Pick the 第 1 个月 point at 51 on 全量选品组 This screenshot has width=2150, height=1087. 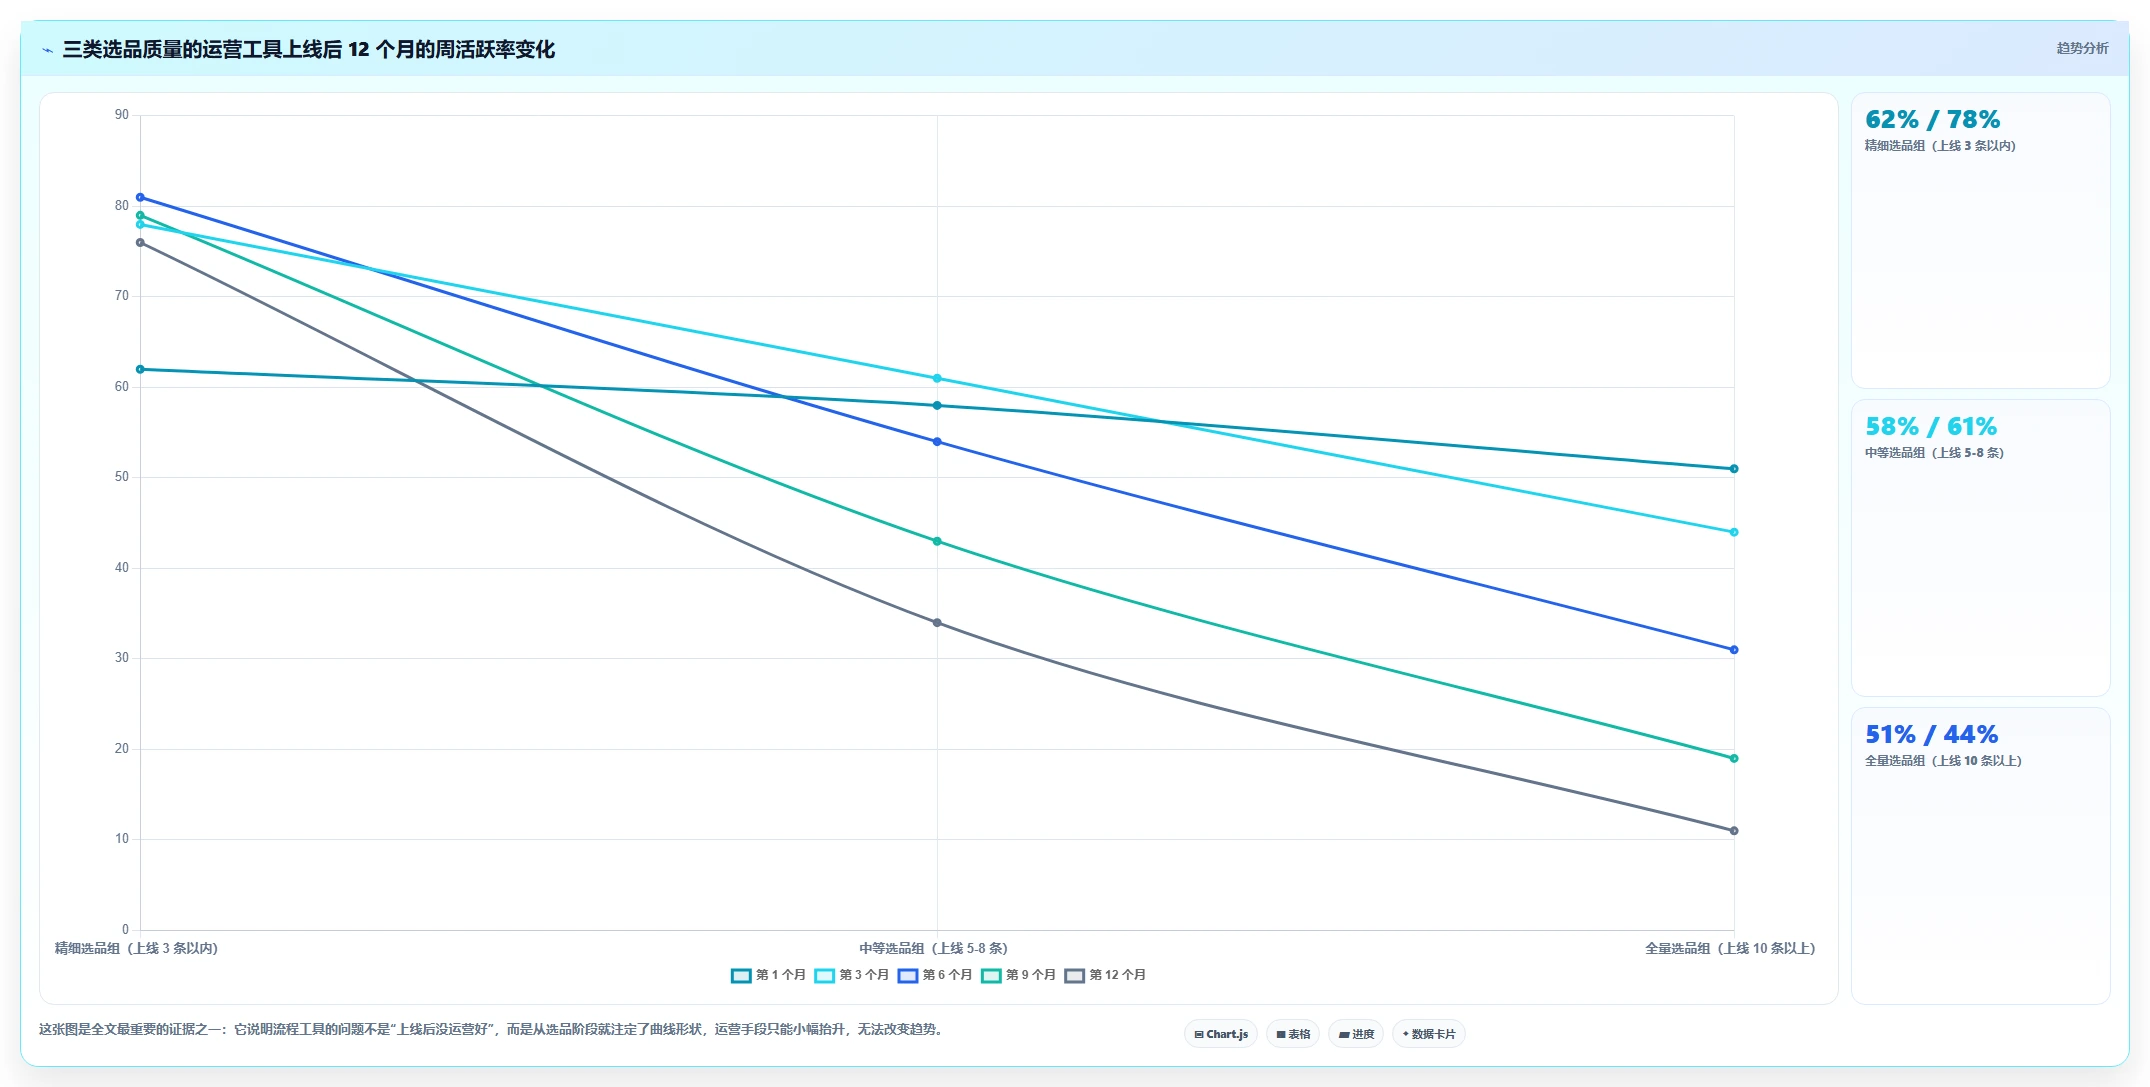point(1734,468)
